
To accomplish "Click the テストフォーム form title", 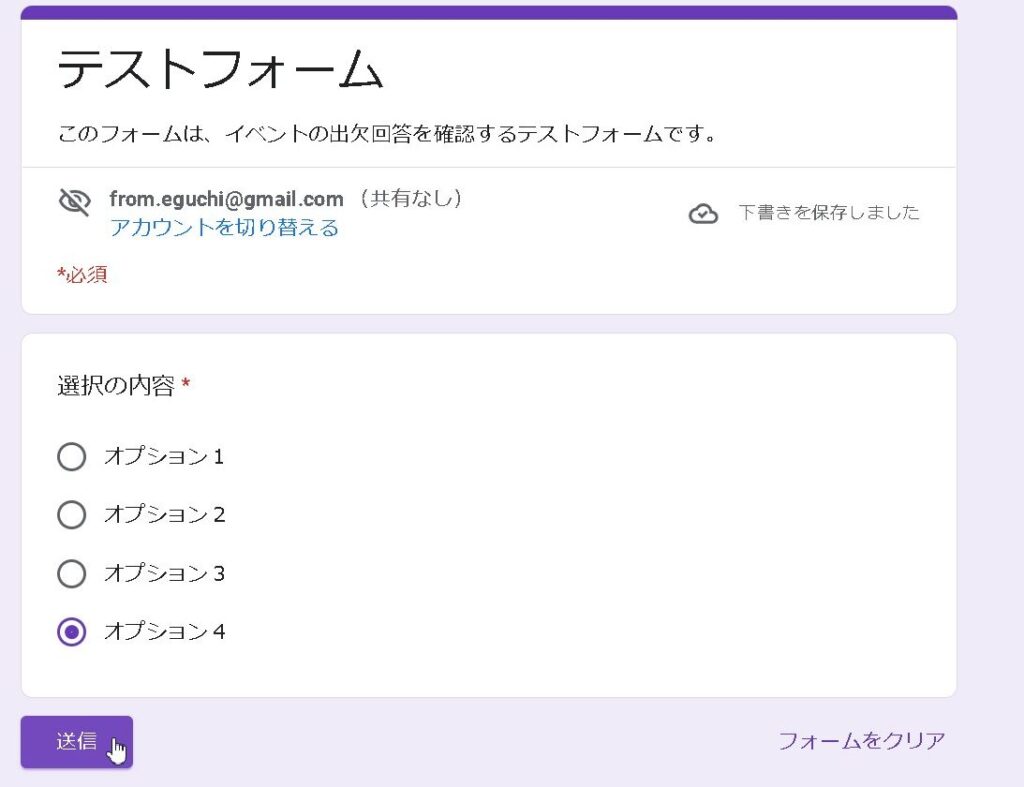I will [x=220, y=71].
